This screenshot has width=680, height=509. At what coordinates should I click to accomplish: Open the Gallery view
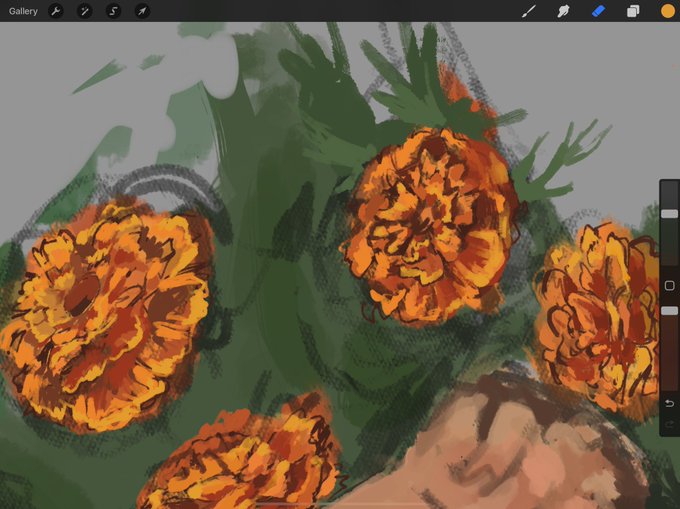pyautogui.click(x=23, y=11)
